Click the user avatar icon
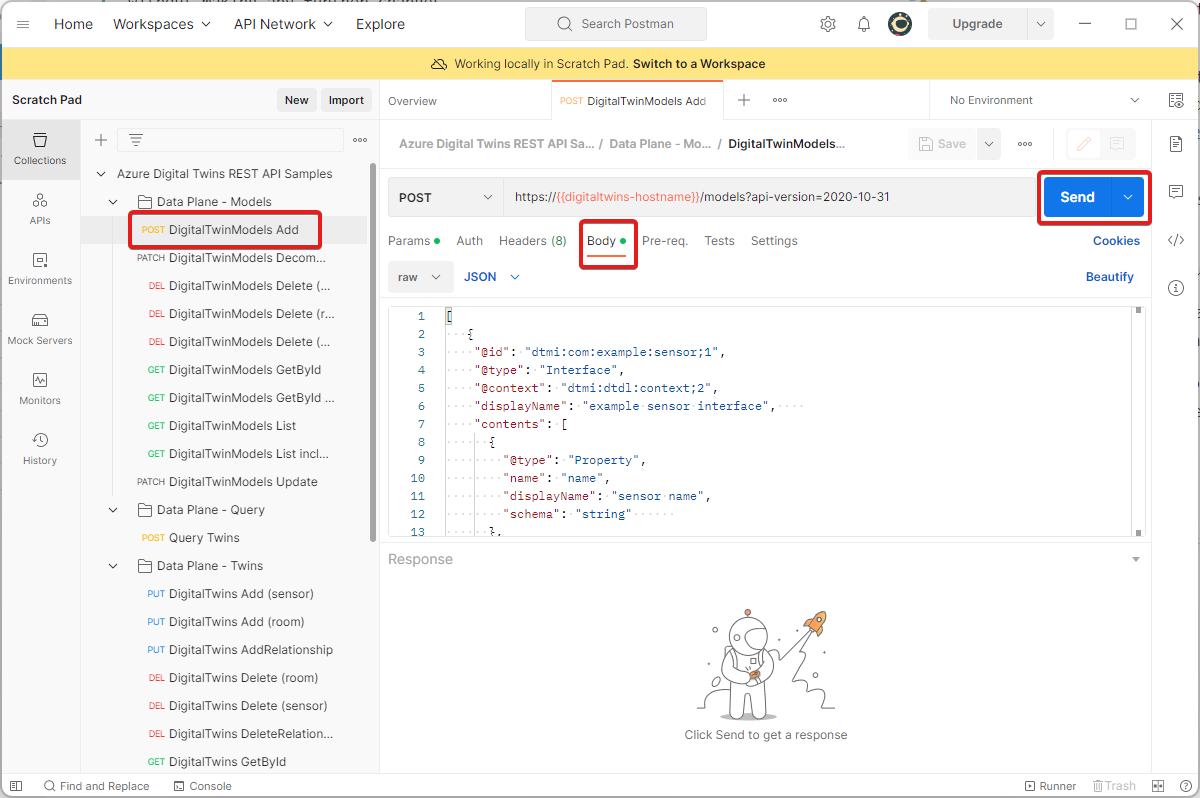 tap(900, 24)
